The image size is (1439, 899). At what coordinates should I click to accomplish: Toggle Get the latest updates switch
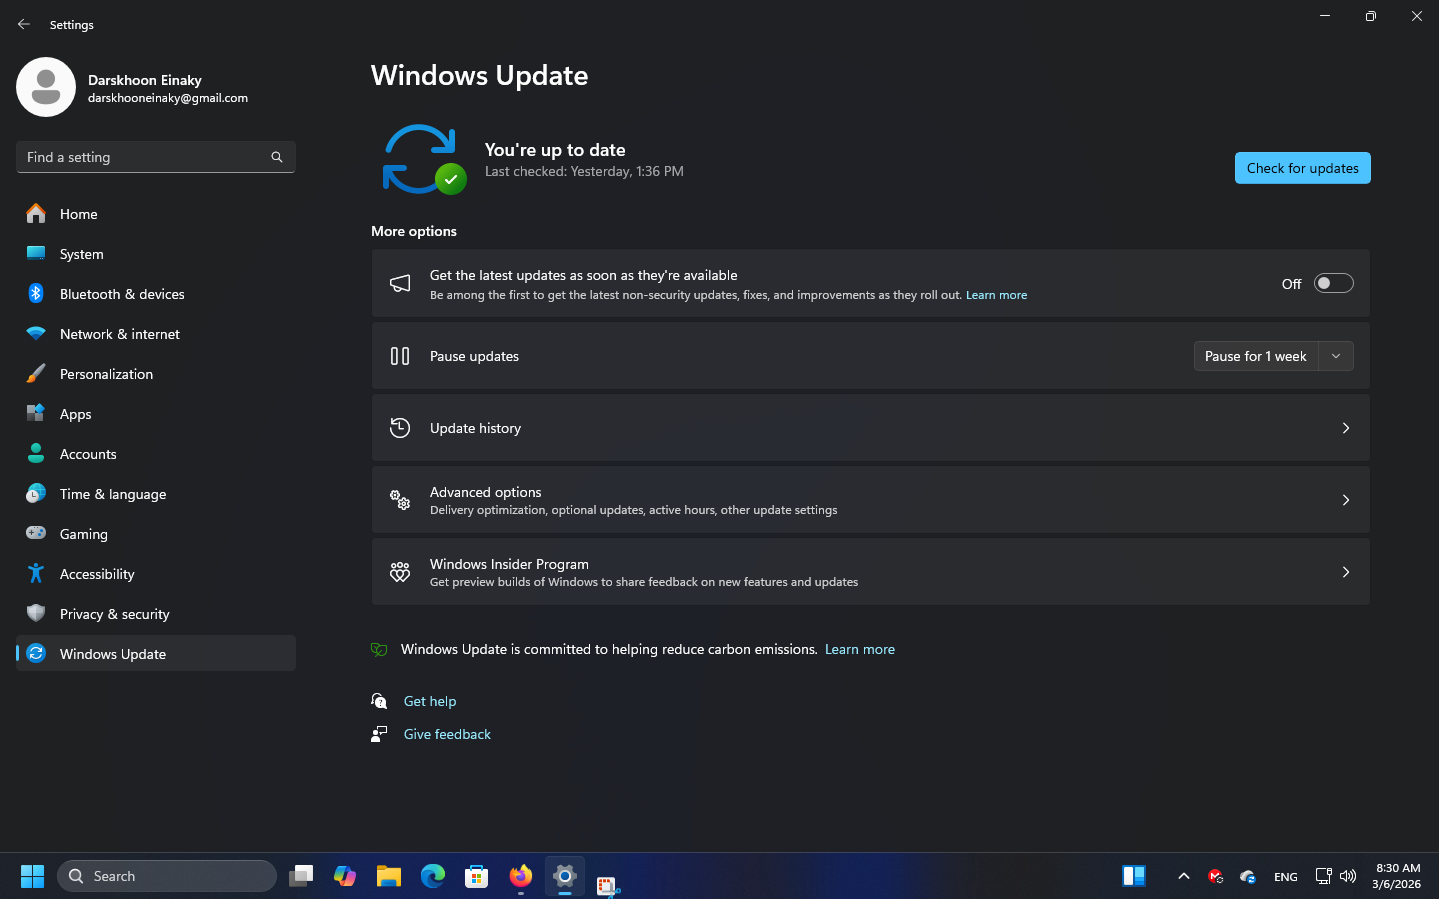pyautogui.click(x=1333, y=283)
